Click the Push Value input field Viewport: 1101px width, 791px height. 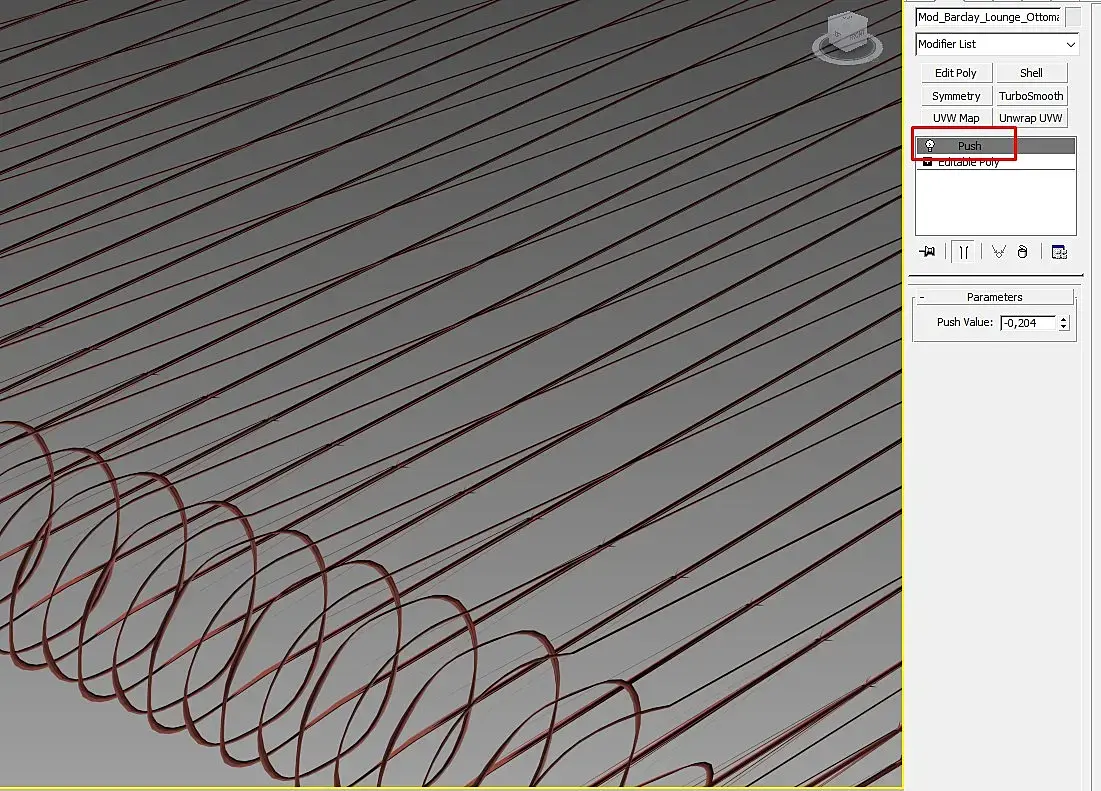[1028, 323]
